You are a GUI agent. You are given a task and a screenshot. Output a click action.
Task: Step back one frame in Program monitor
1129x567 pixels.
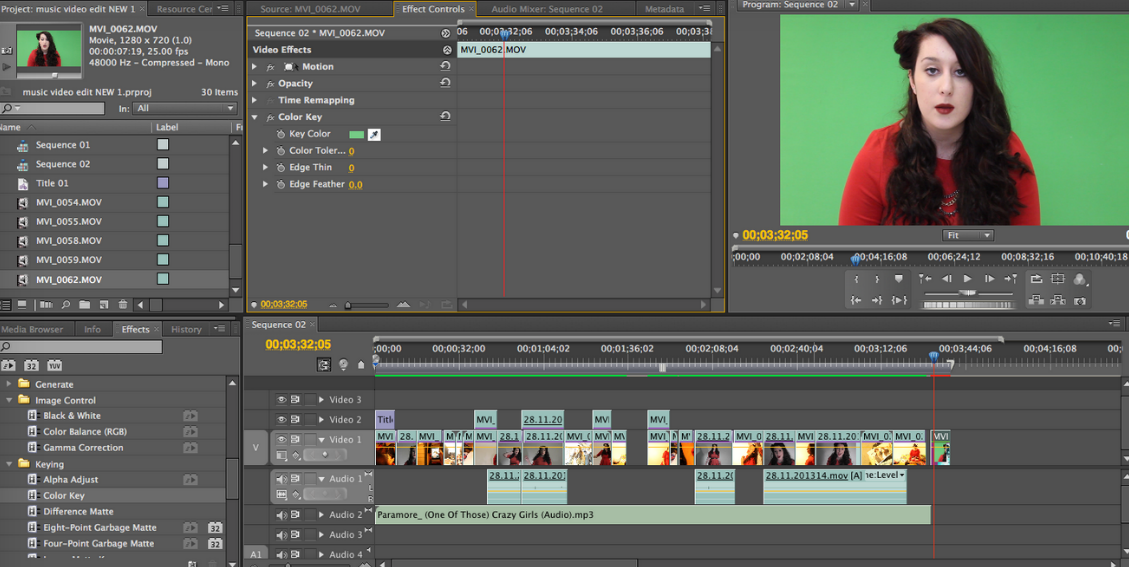pos(947,279)
